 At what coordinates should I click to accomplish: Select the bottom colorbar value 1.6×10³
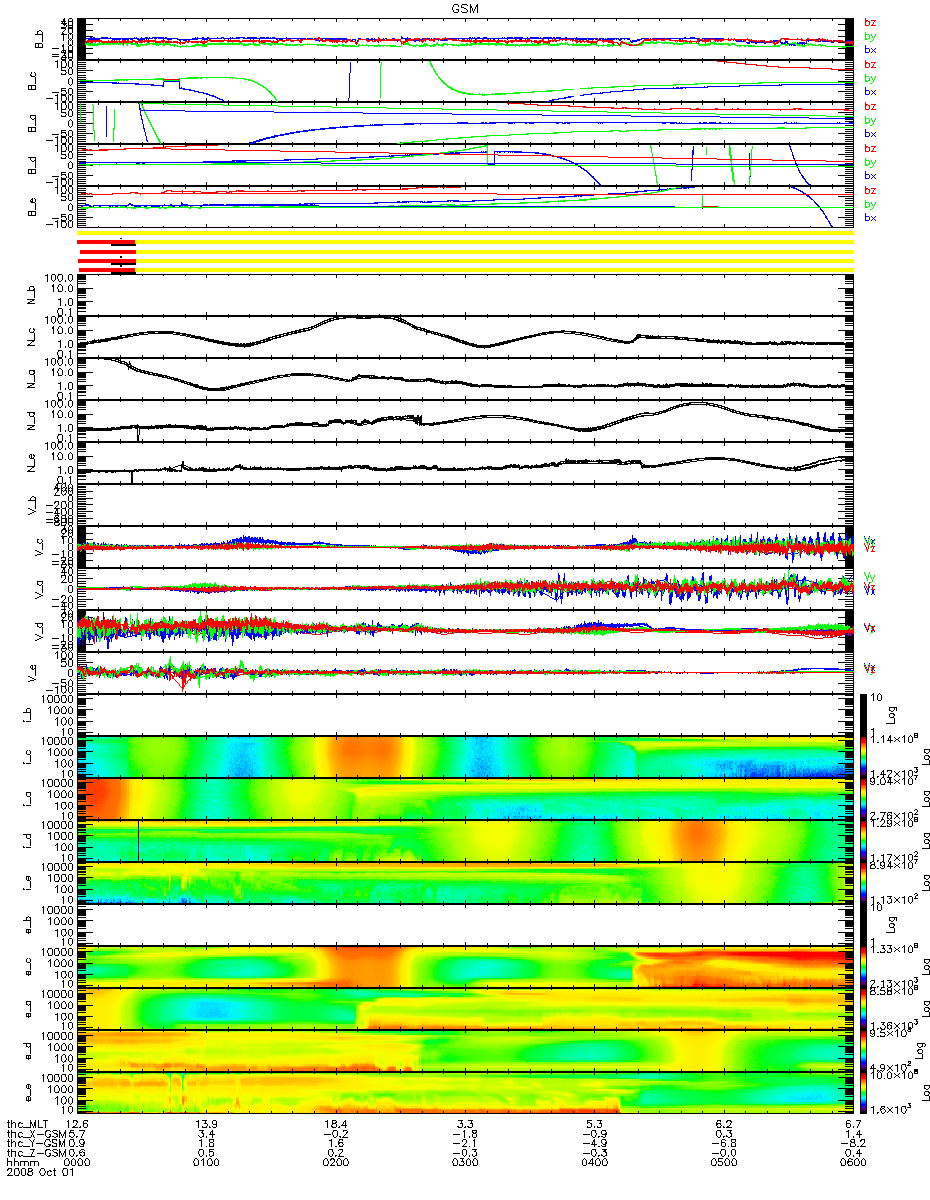click(889, 1111)
